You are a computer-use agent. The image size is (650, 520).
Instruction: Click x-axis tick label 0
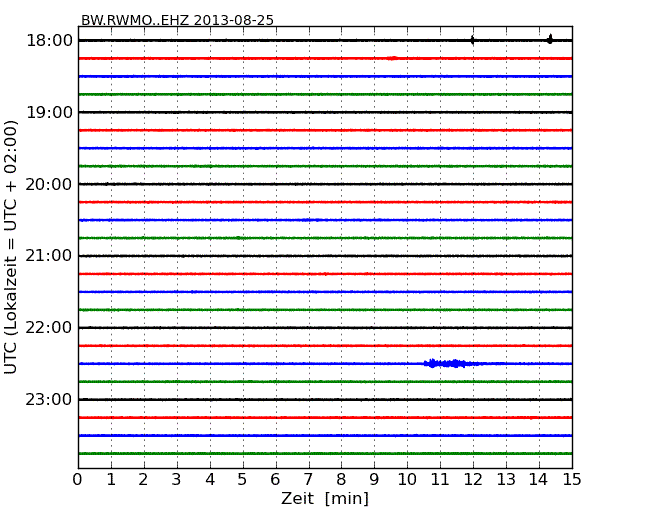78,480
